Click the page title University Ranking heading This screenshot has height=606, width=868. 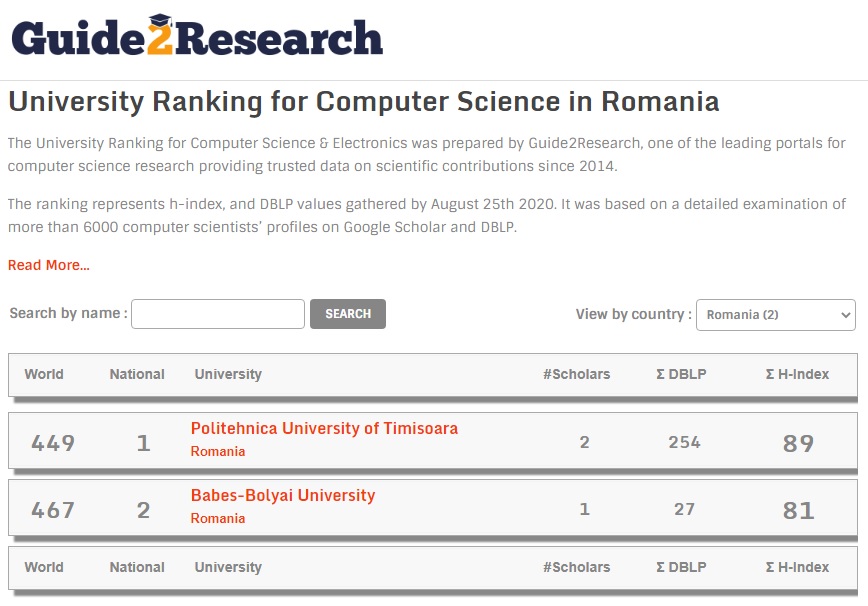tap(363, 102)
